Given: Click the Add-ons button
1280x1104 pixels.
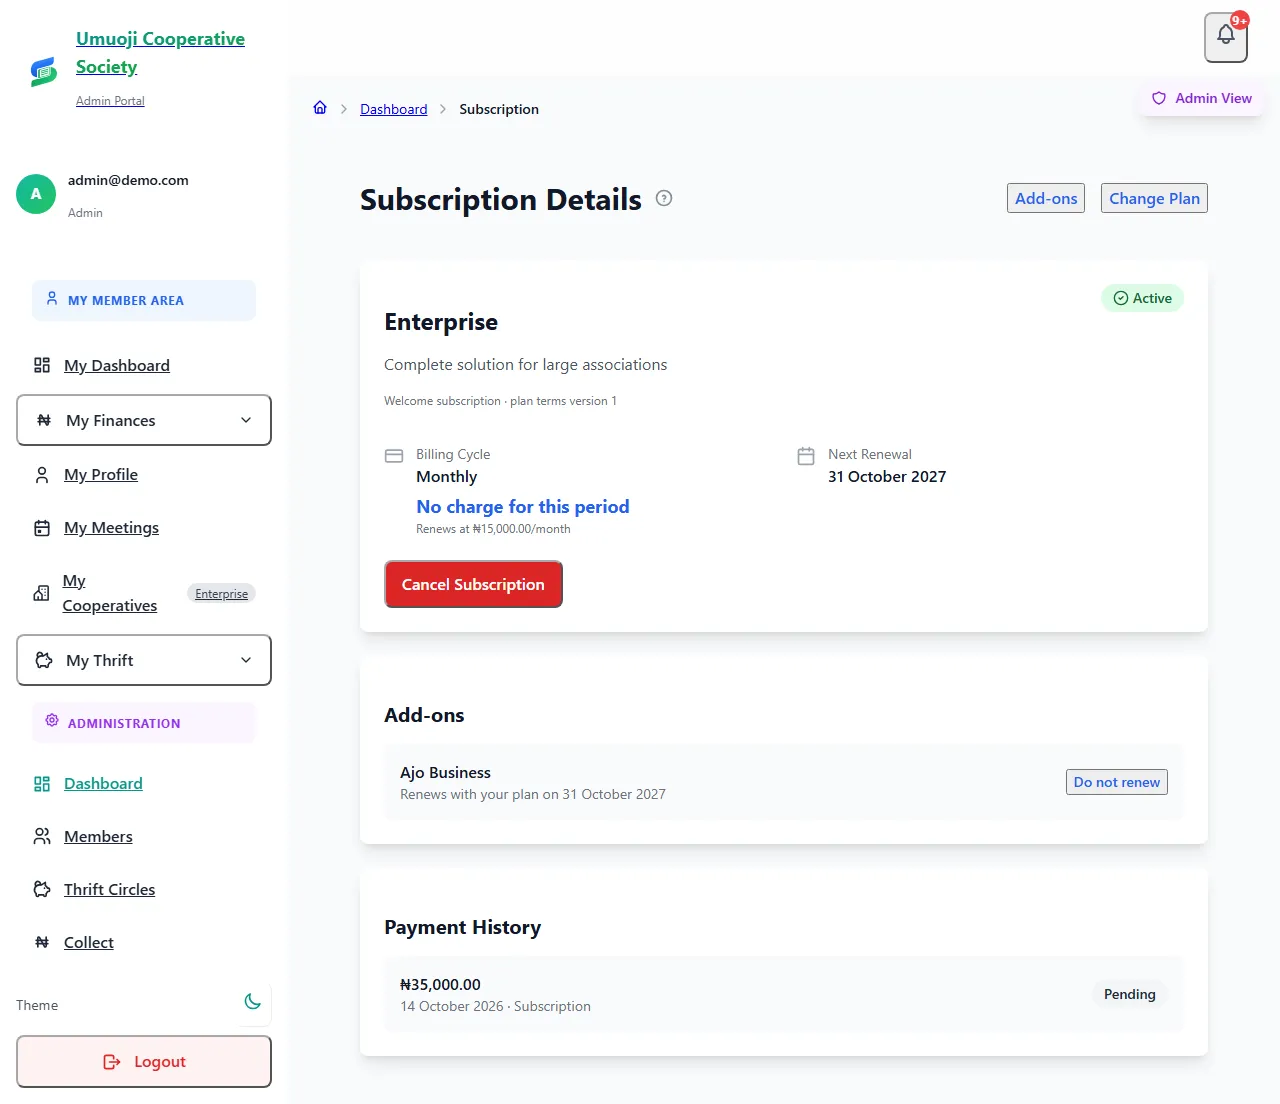Looking at the screenshot, I should [x=1046, y=198].
